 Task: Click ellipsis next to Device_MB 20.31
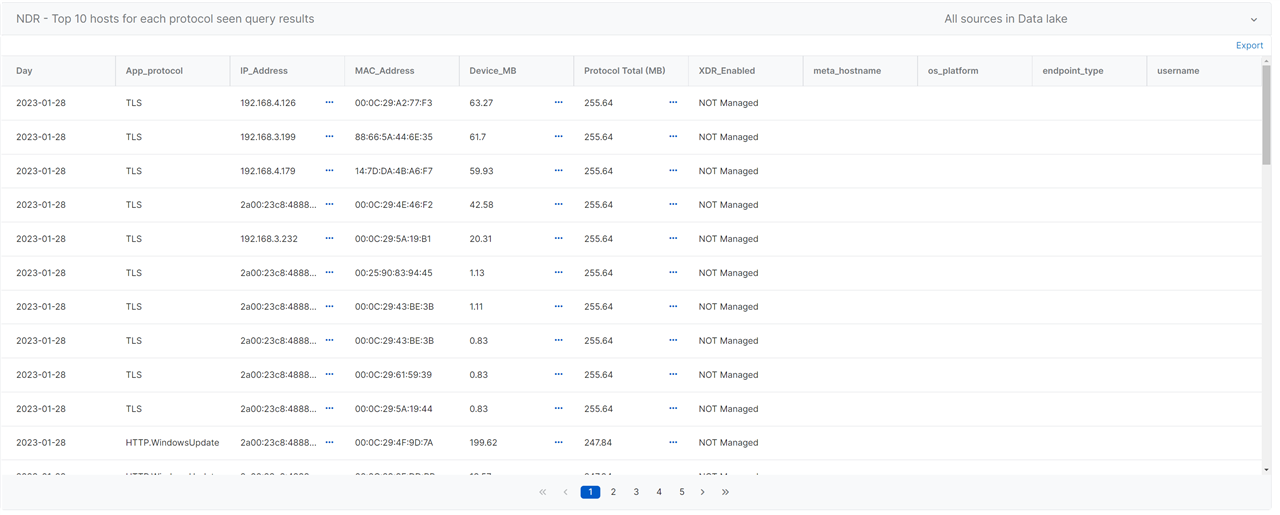[x=558, y=239]
